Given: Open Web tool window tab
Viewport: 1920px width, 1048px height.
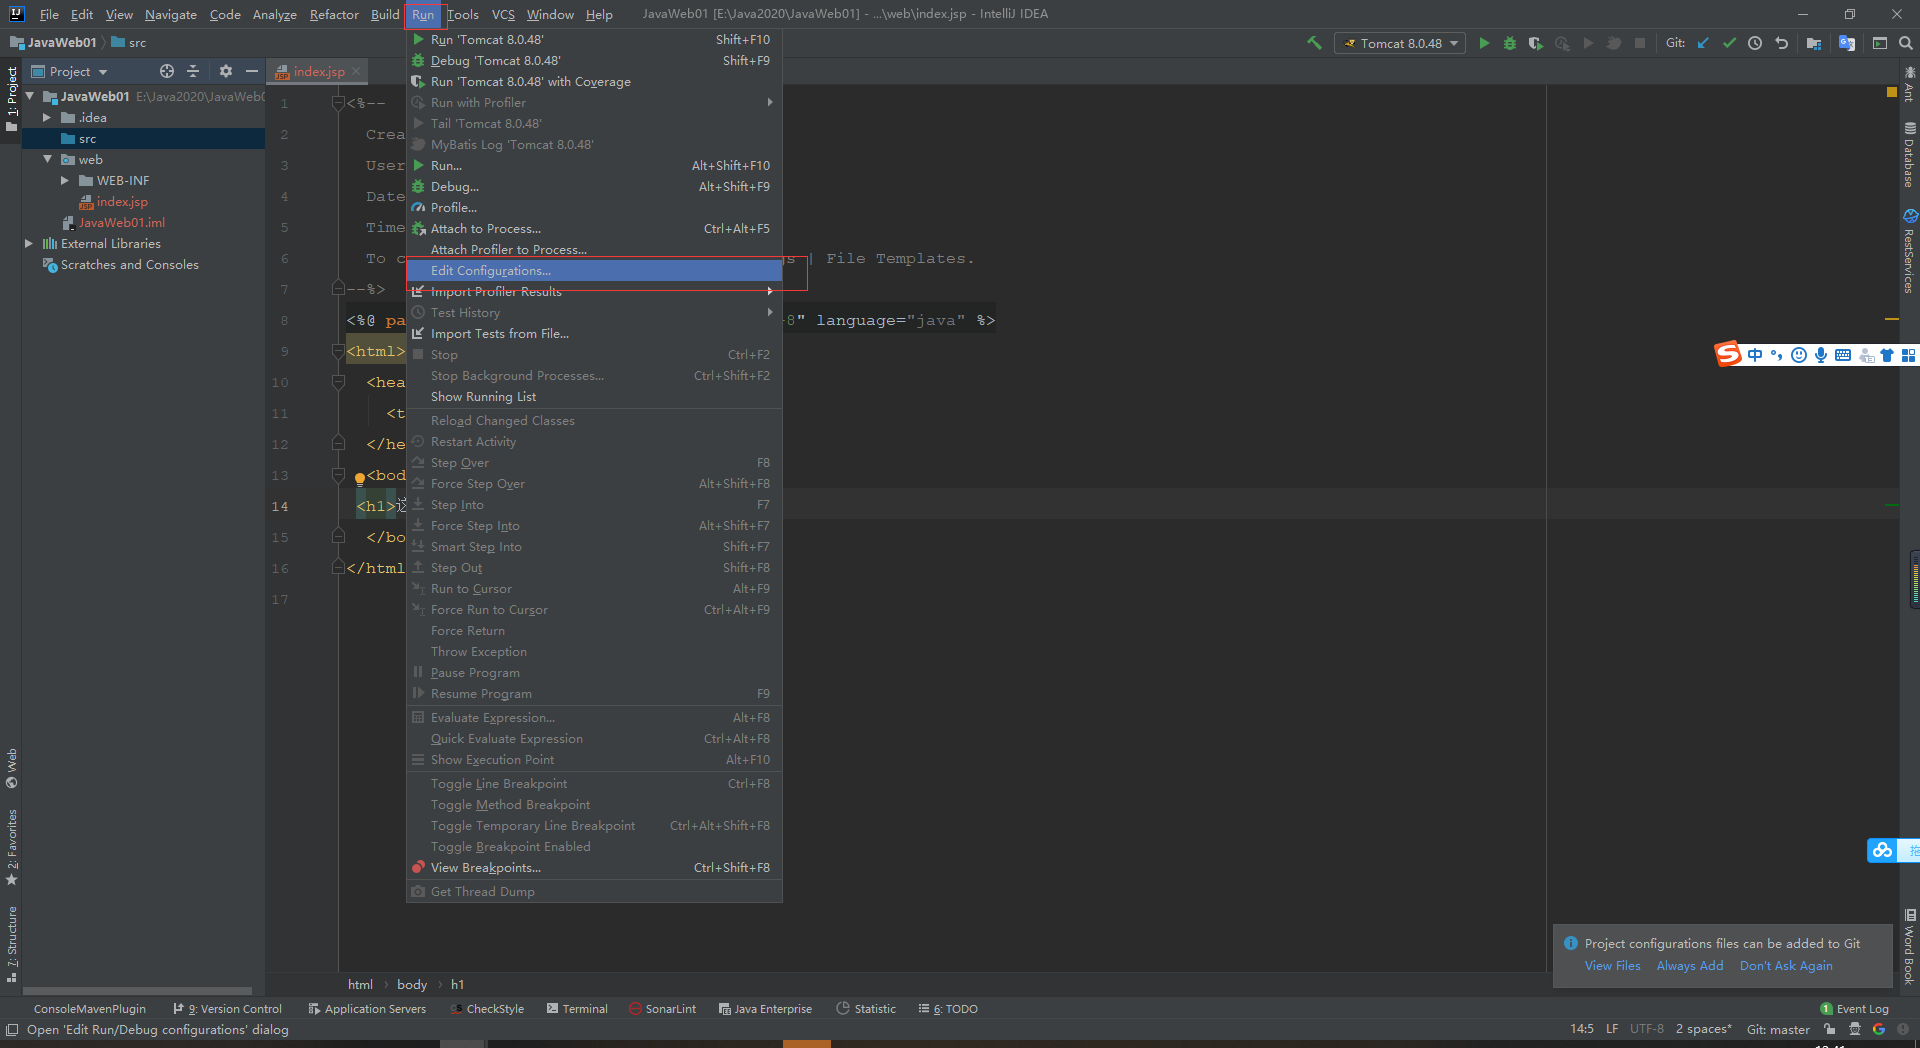Looking at the screenshot, I should (12, 768).
